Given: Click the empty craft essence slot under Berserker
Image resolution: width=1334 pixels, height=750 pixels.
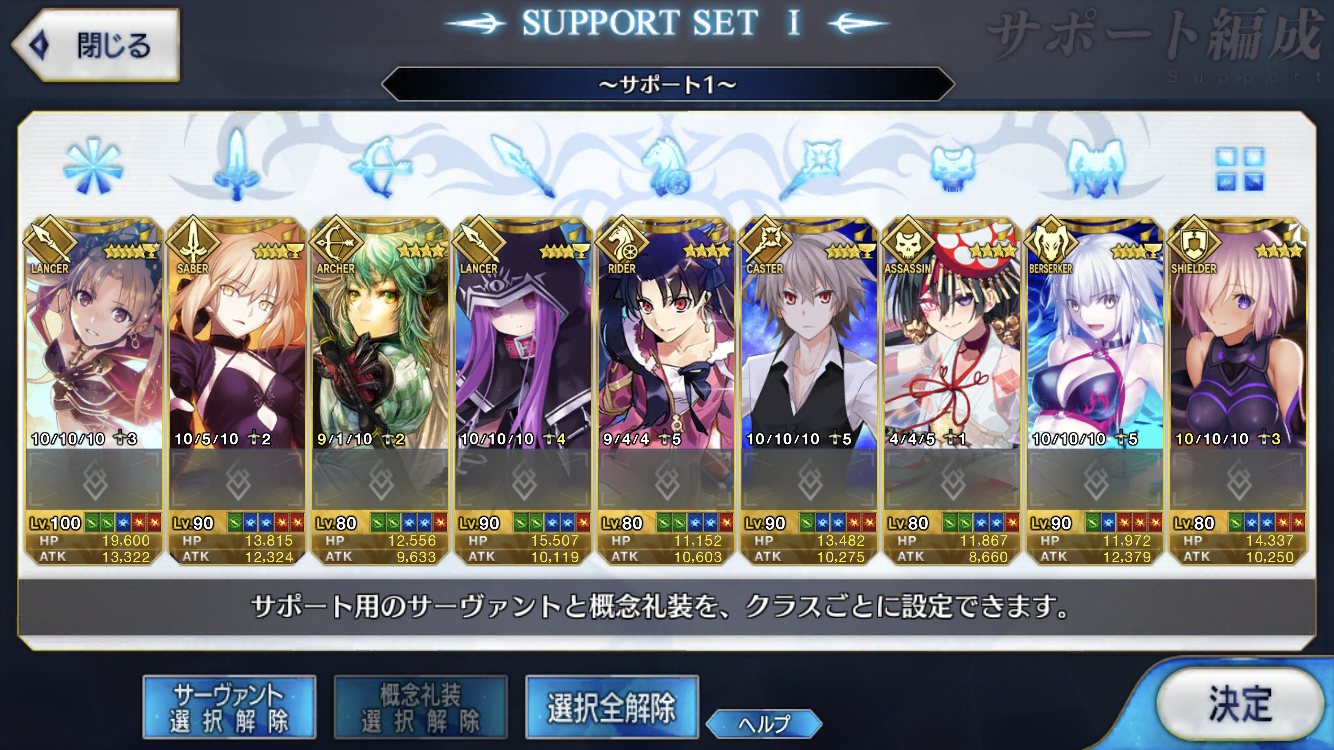Looking at the screenshot, I should tap(1096, 481).
